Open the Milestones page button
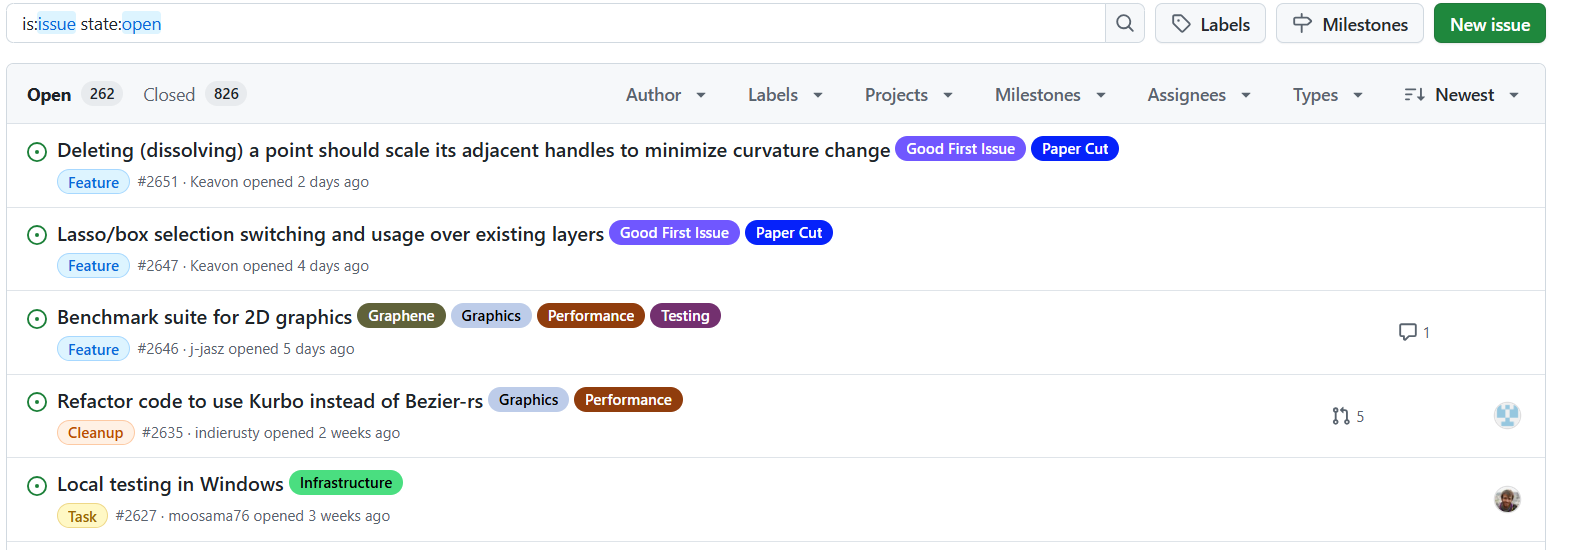This screenshot has width=1569, height=550. click(1349, 24)
